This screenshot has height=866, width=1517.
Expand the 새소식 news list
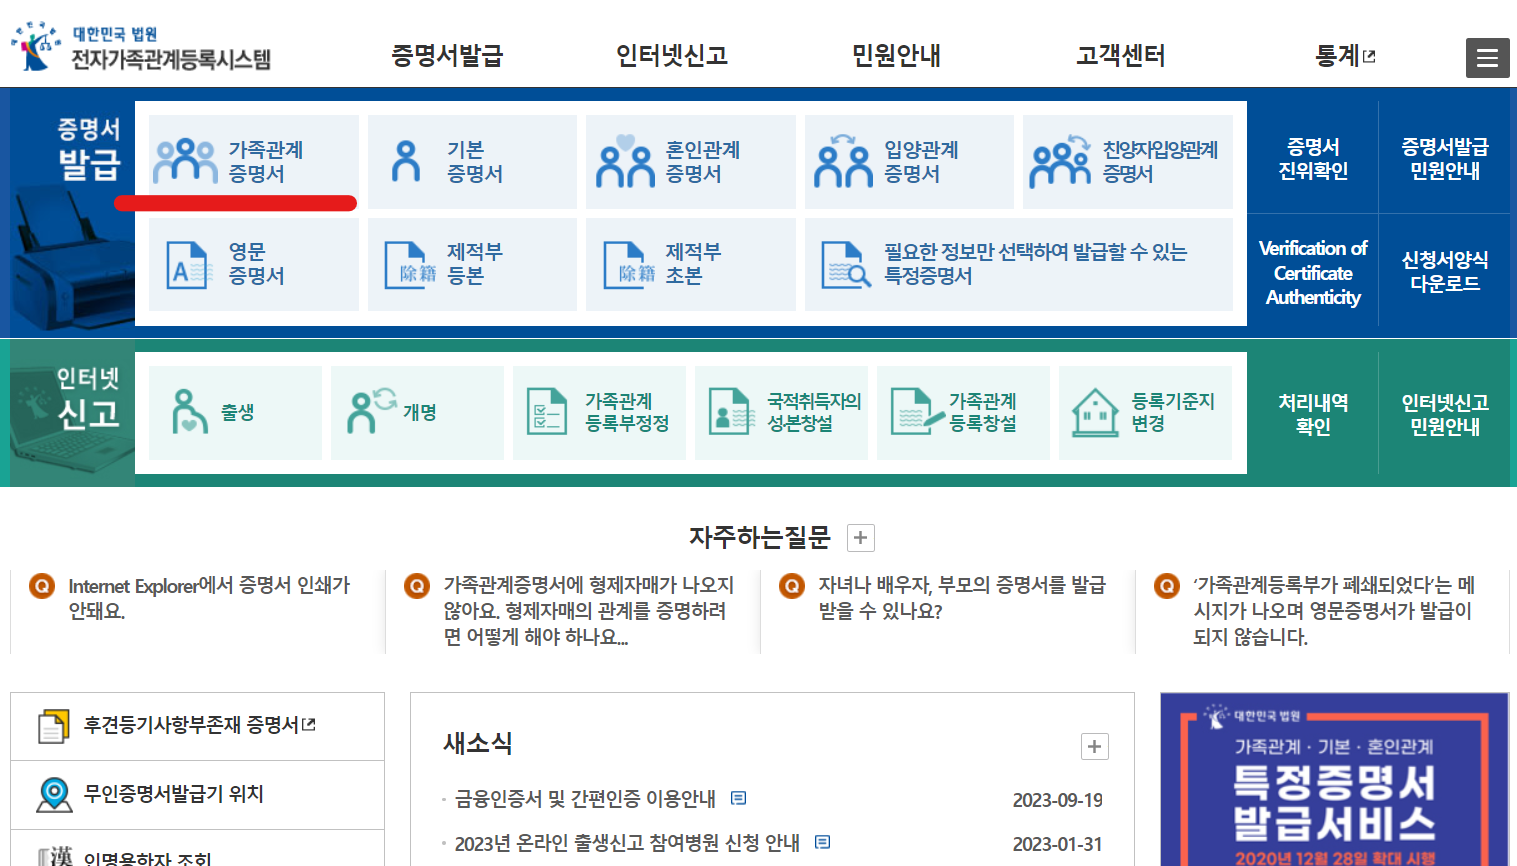[1094, 746]
